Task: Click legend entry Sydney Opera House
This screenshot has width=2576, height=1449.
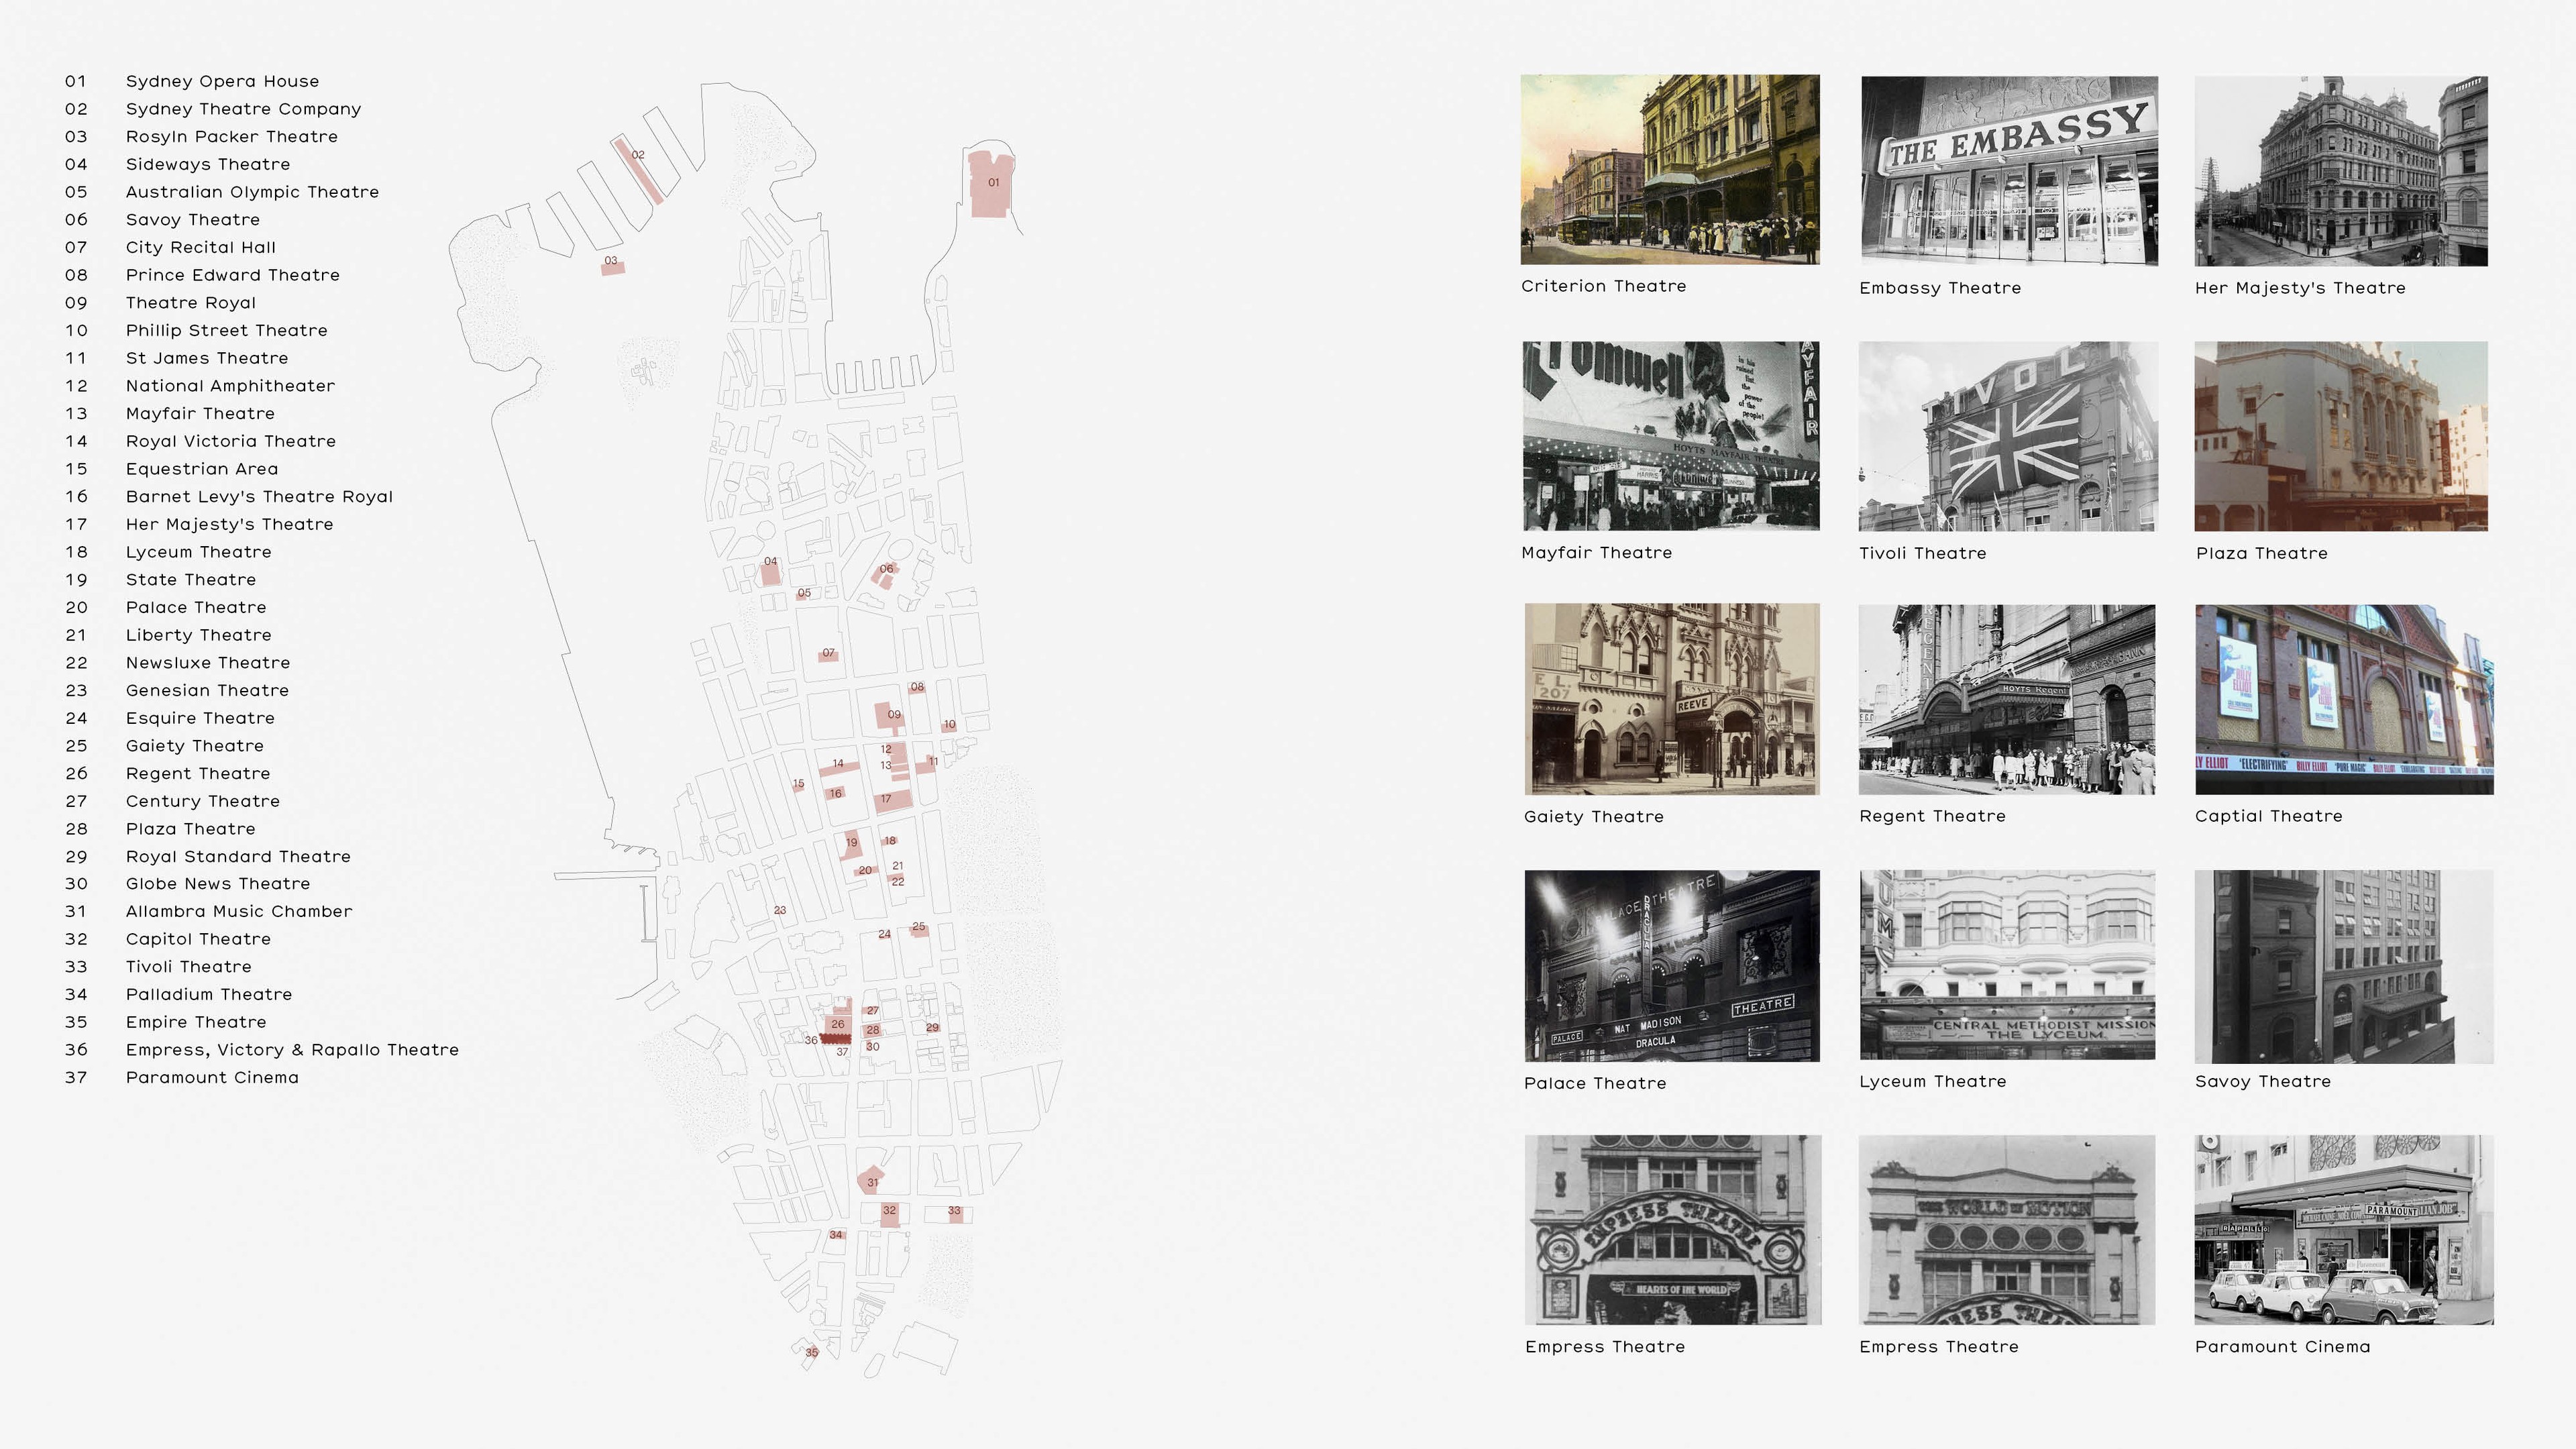Action: pos(222,81)
